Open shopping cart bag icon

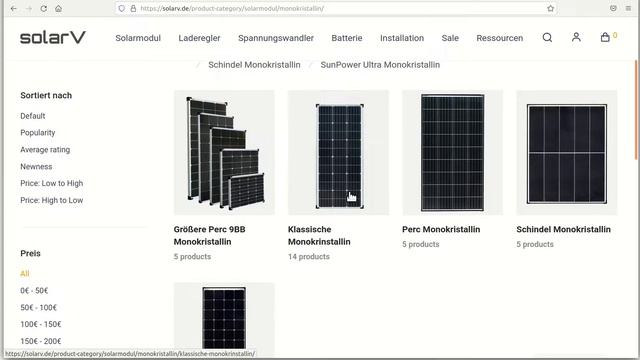(605, 38)
